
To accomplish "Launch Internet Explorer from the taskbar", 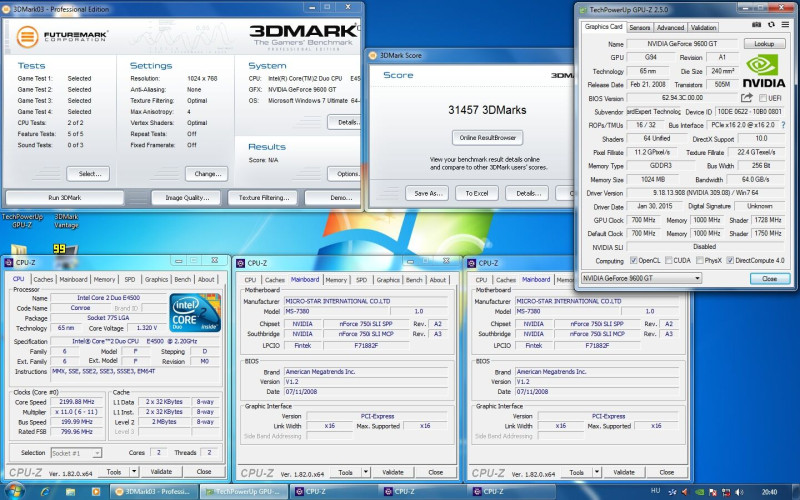I will [x=45, y=492].
